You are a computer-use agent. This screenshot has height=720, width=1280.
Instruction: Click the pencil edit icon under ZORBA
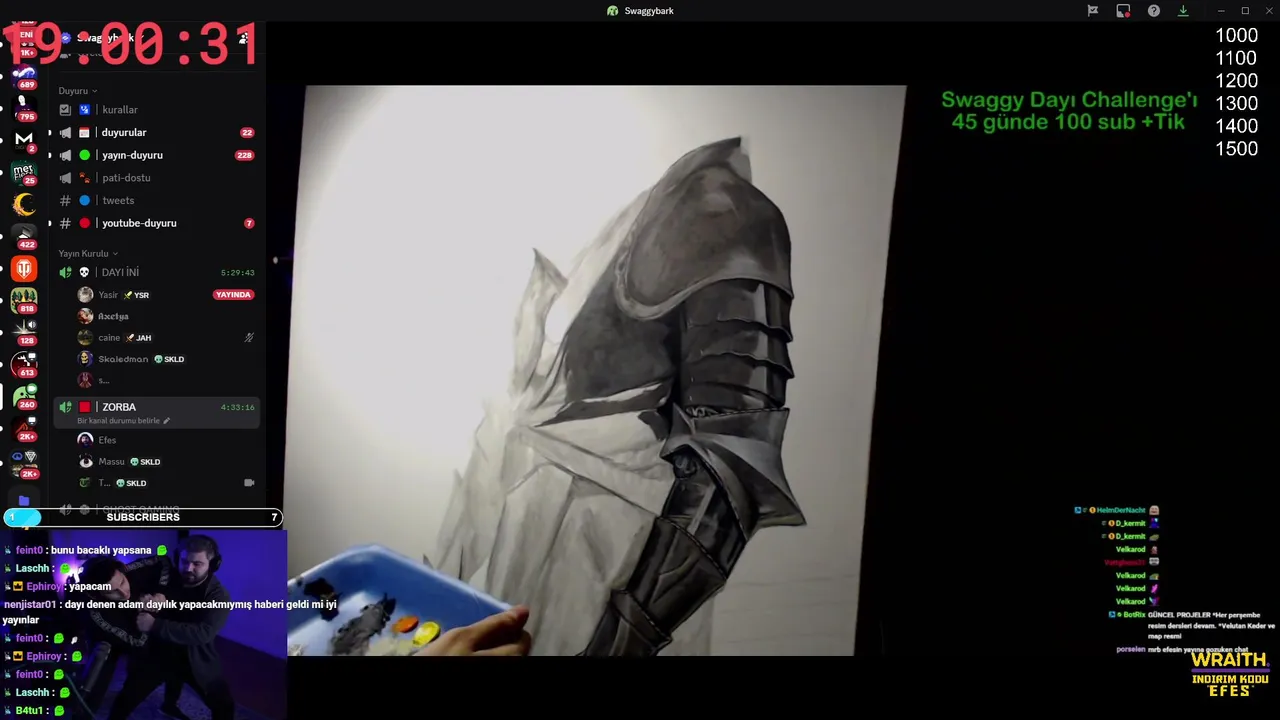pyautogui.click(x=167, y=421)
